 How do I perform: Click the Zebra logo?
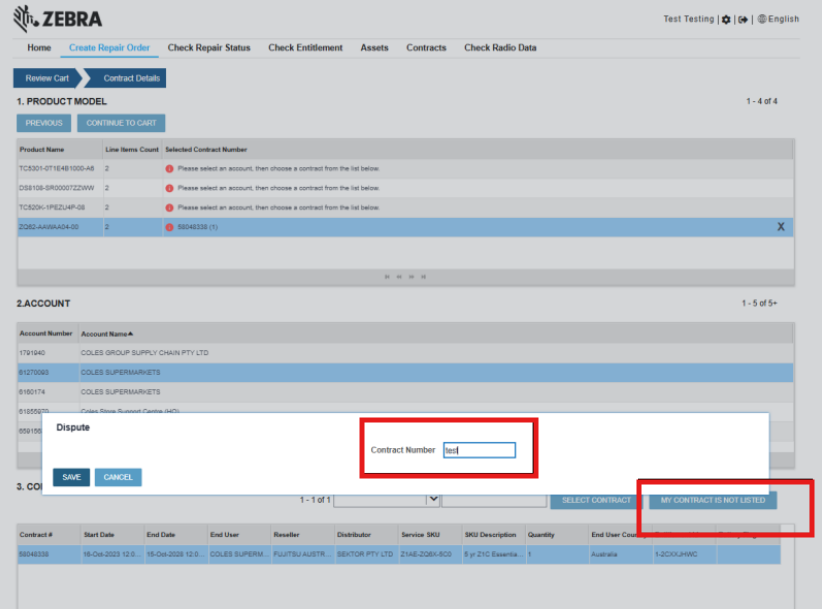click(x=57, y=19)
